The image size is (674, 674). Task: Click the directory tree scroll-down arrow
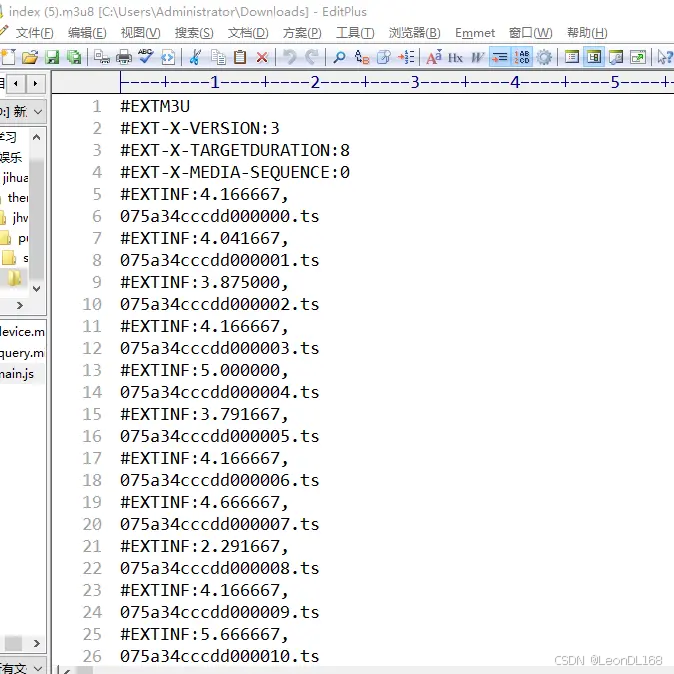tap(37, 288)
